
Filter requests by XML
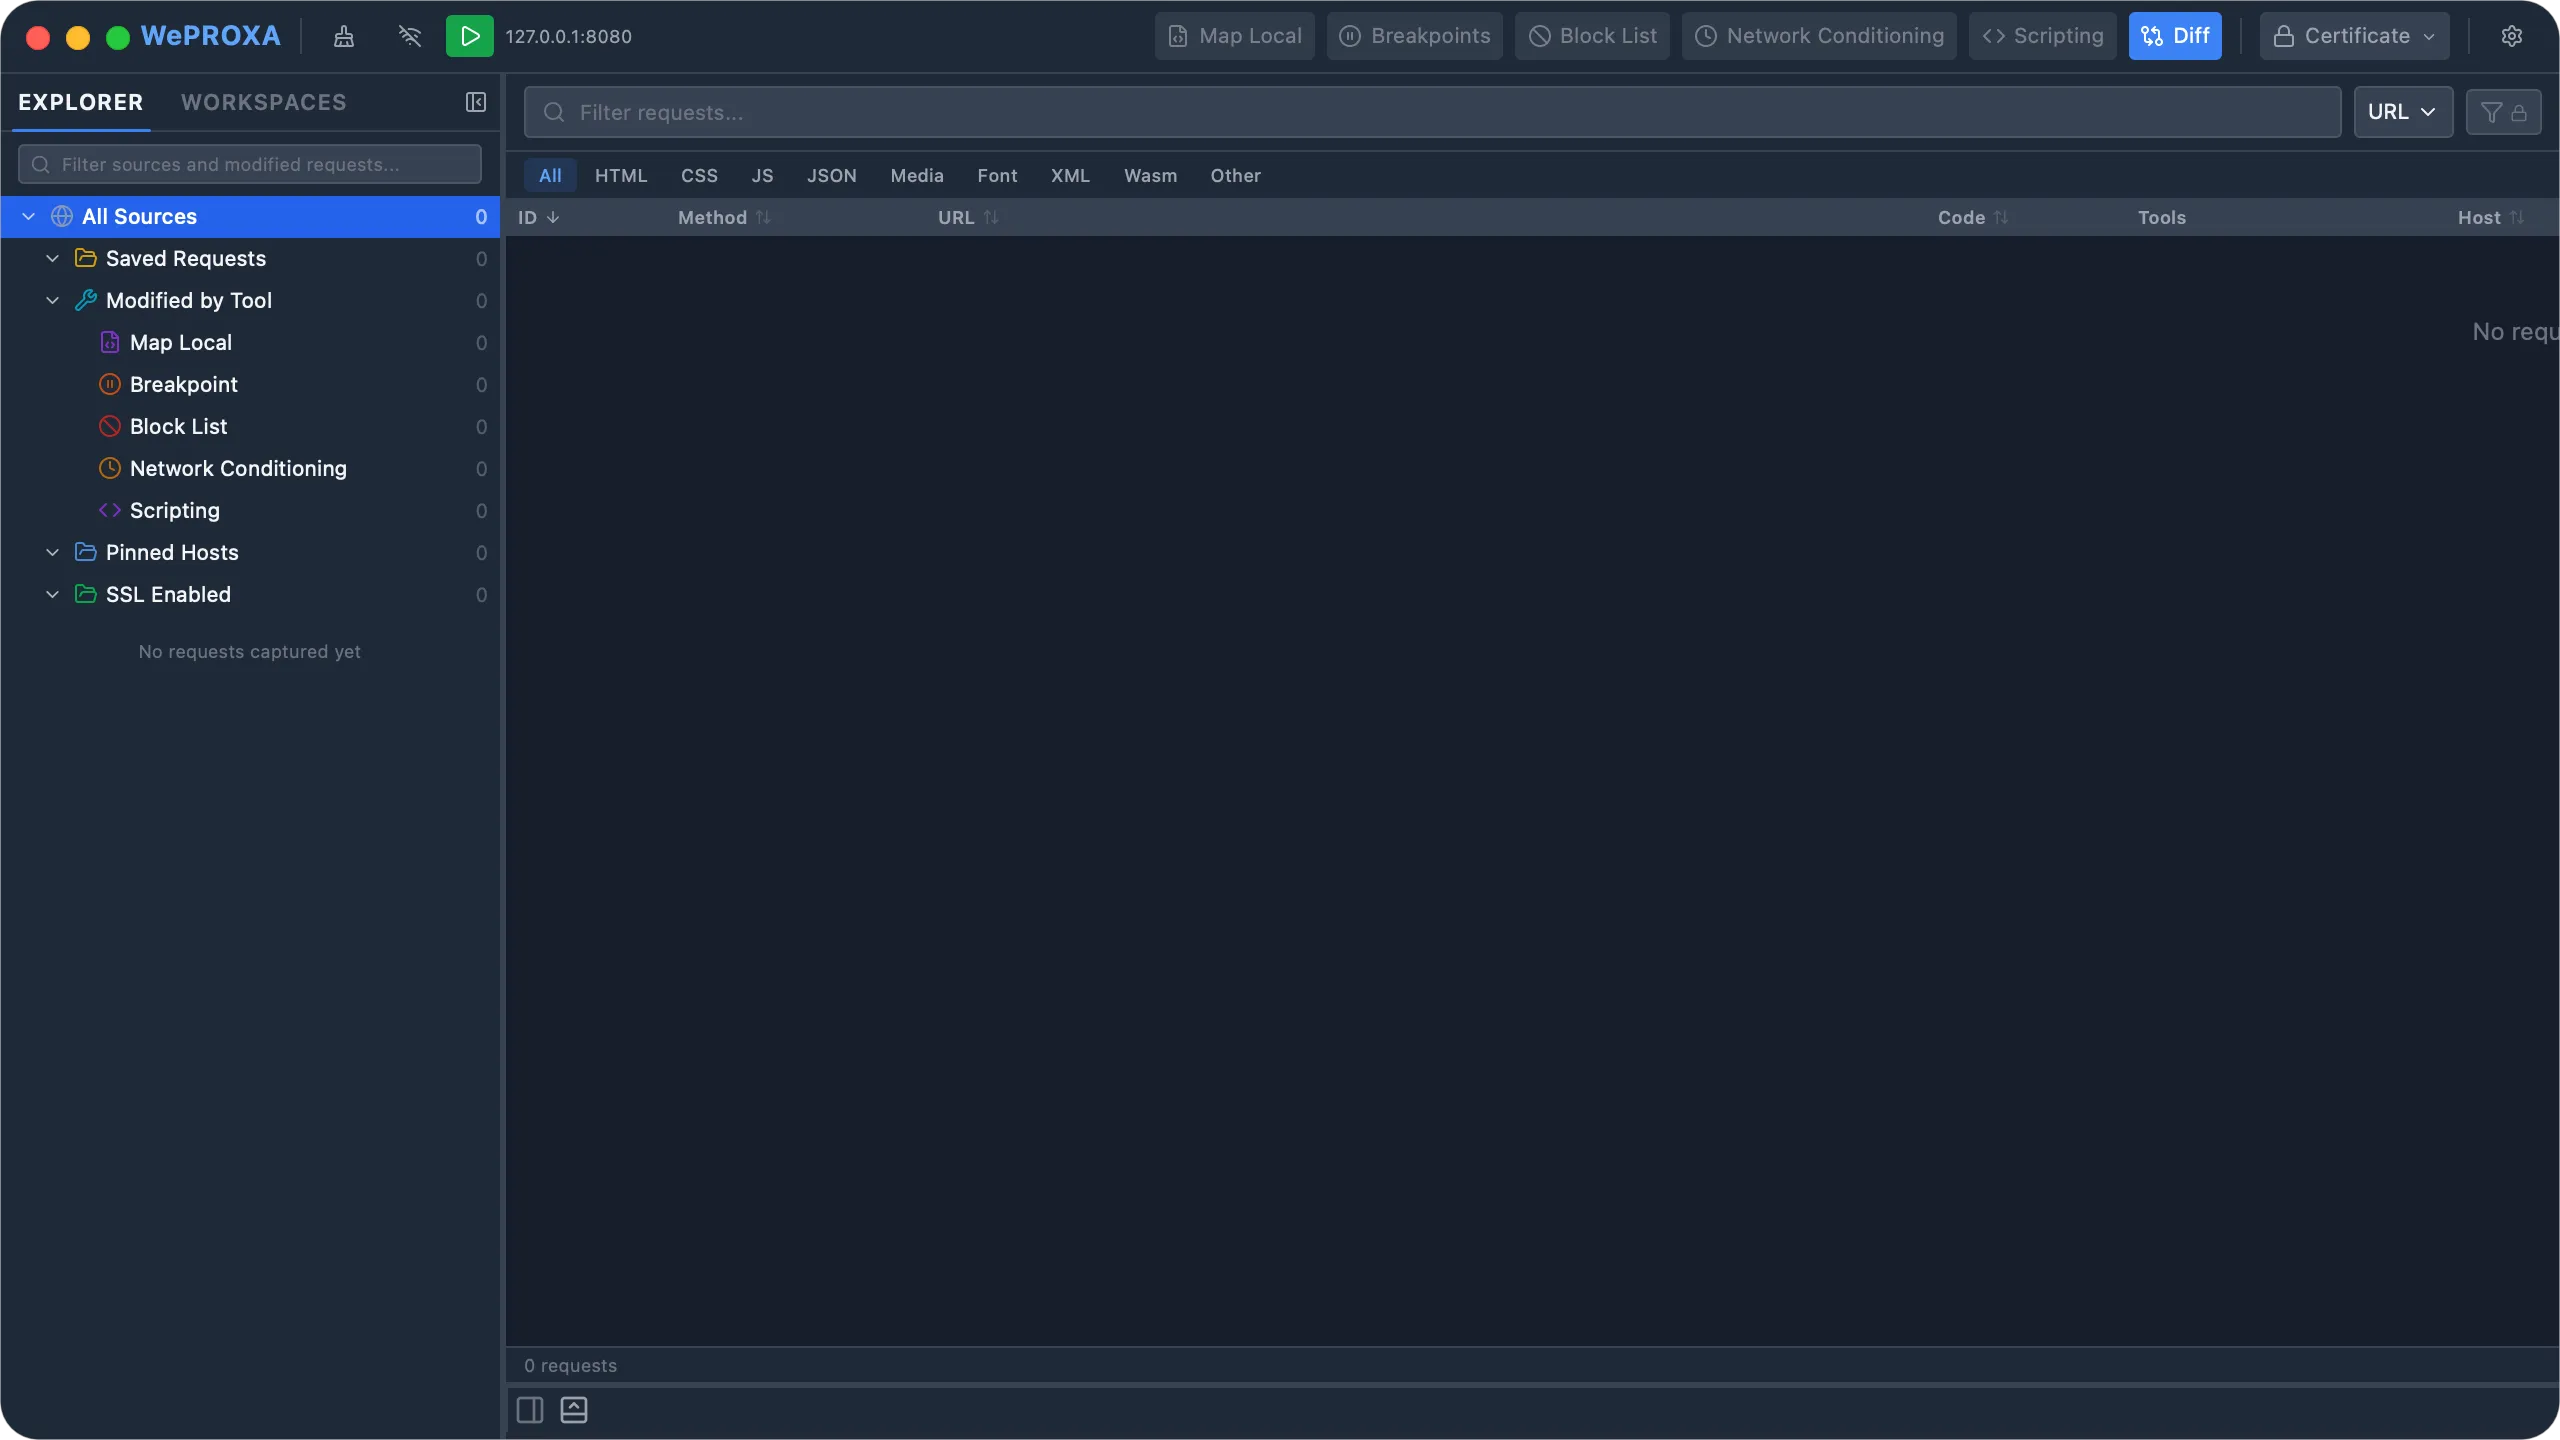[x=1070, y=175]
